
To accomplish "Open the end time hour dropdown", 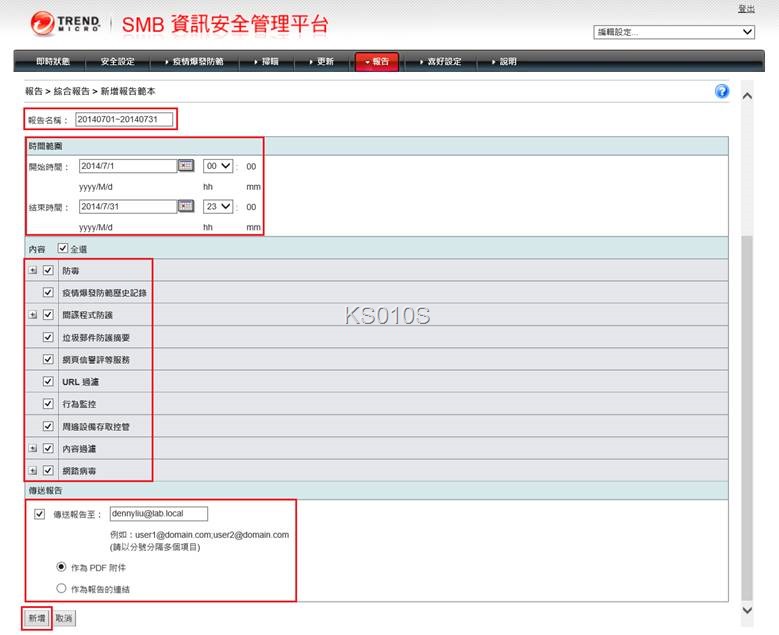I will point(218,206).
